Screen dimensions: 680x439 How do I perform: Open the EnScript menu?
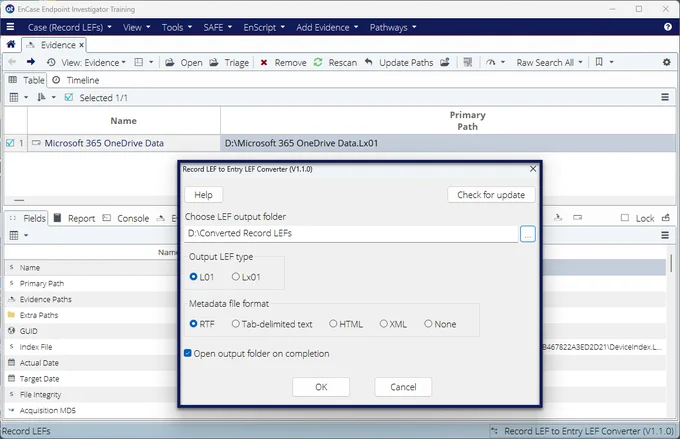coord(264,27)
